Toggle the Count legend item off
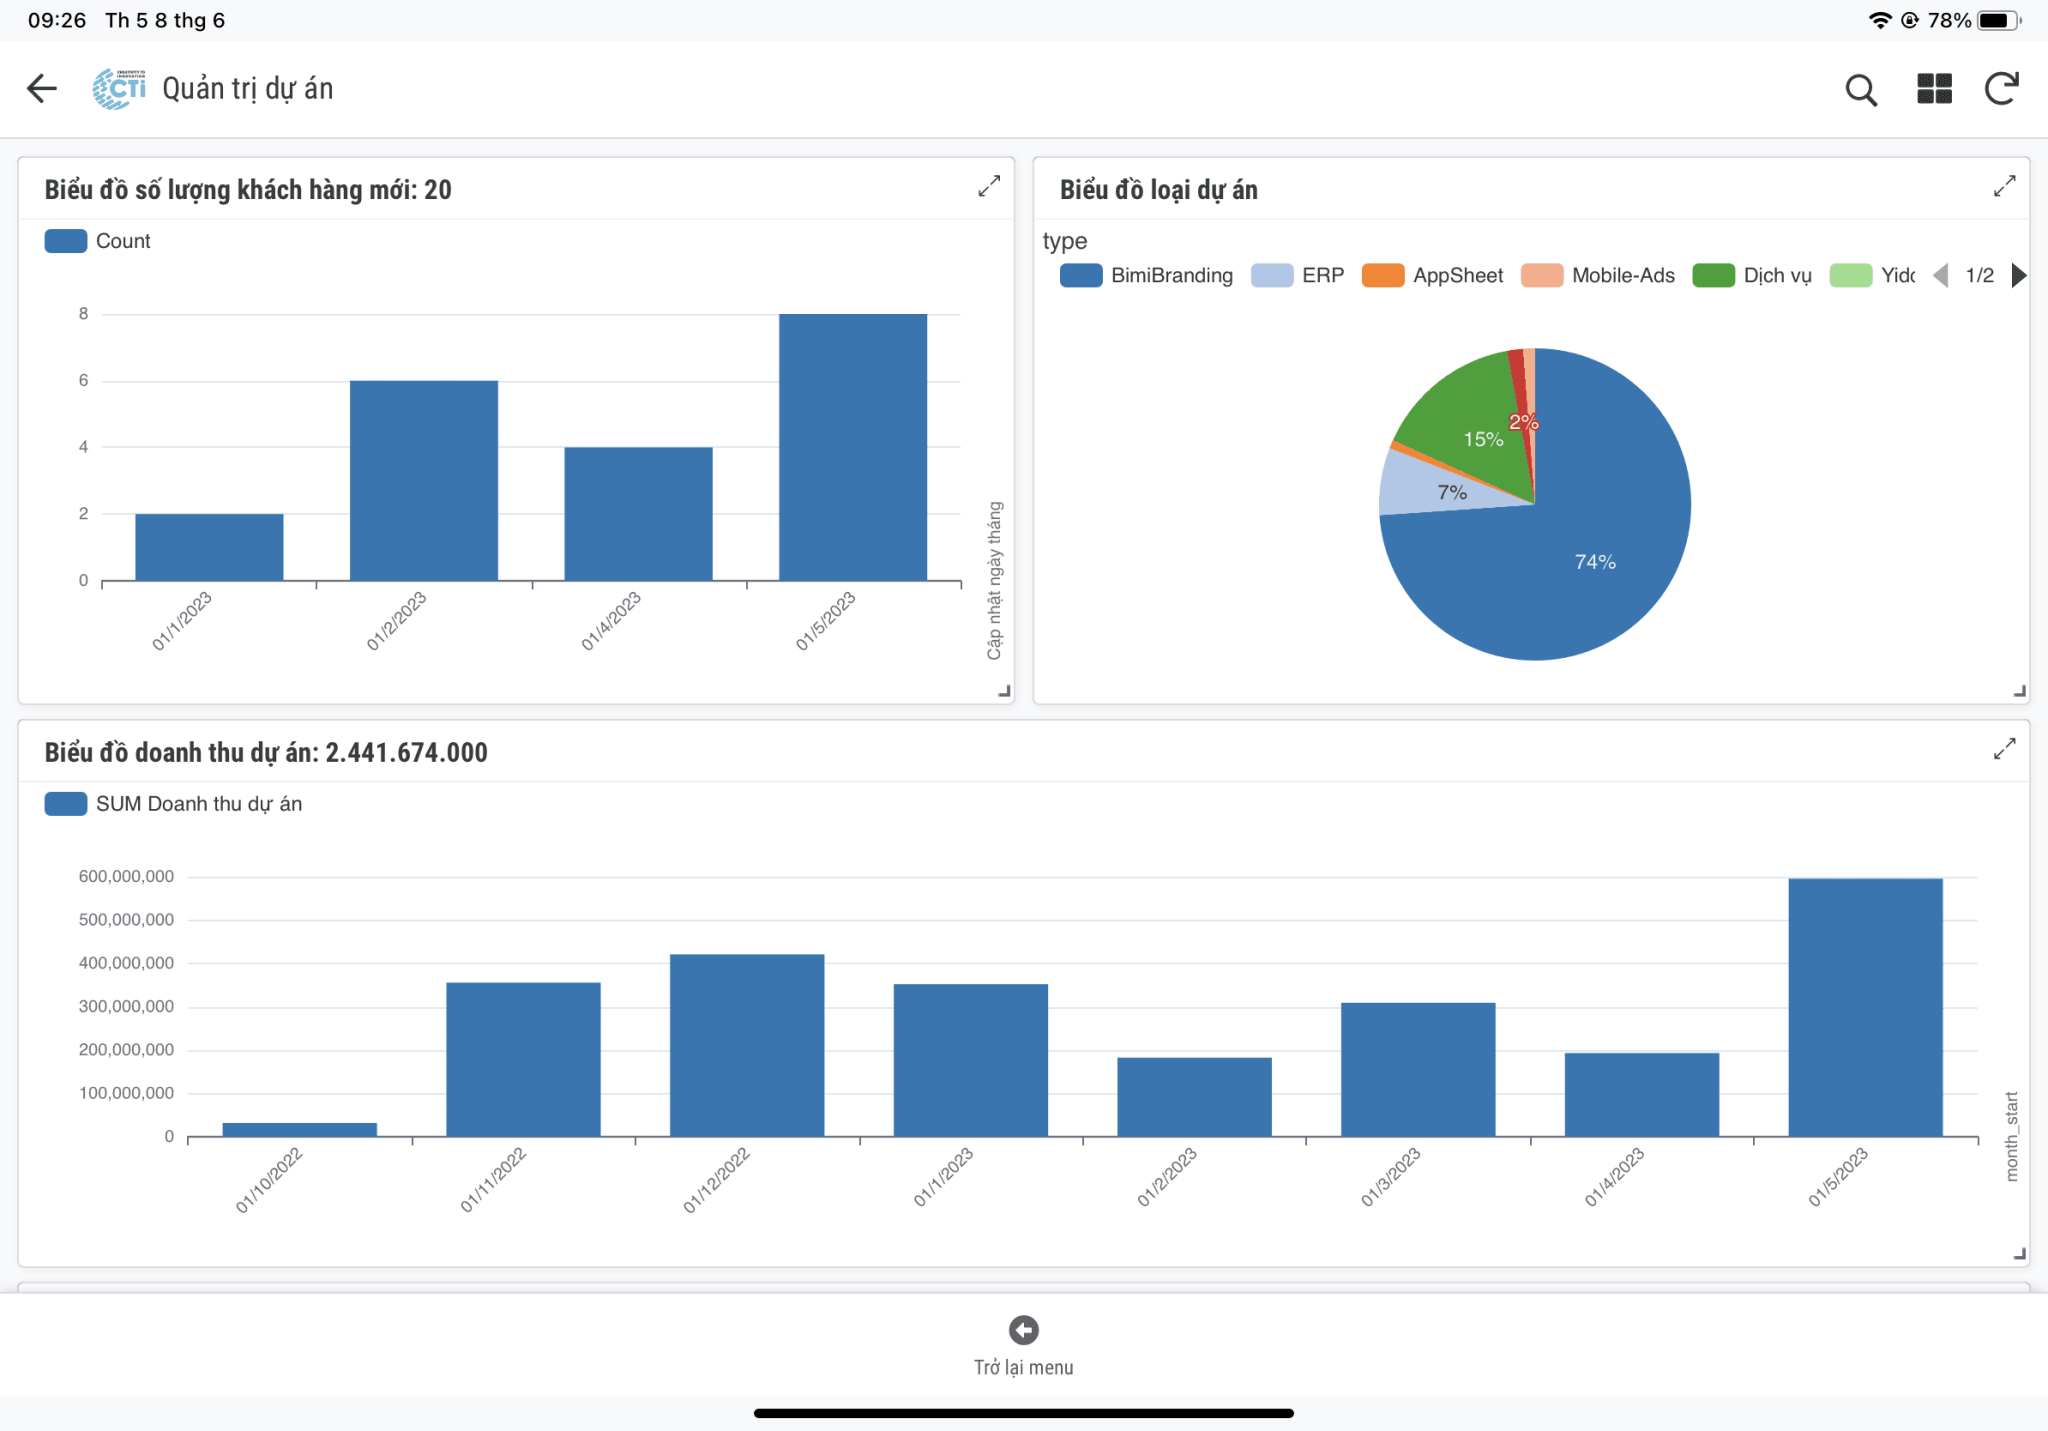Image resolution: width=2048 pixels, height=1431 pixels. point(97,241)
